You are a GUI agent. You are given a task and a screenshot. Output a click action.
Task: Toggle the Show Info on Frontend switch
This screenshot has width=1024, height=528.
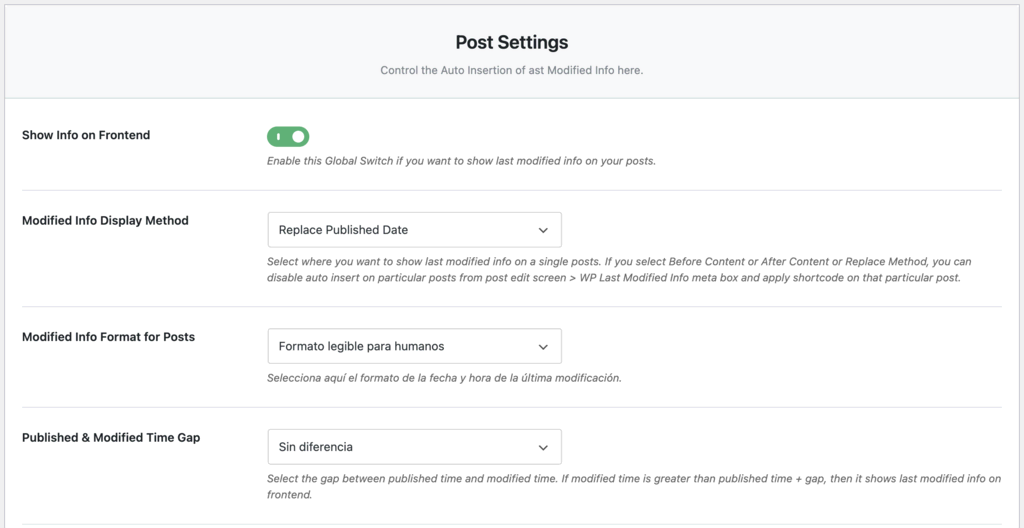(288, 136)
